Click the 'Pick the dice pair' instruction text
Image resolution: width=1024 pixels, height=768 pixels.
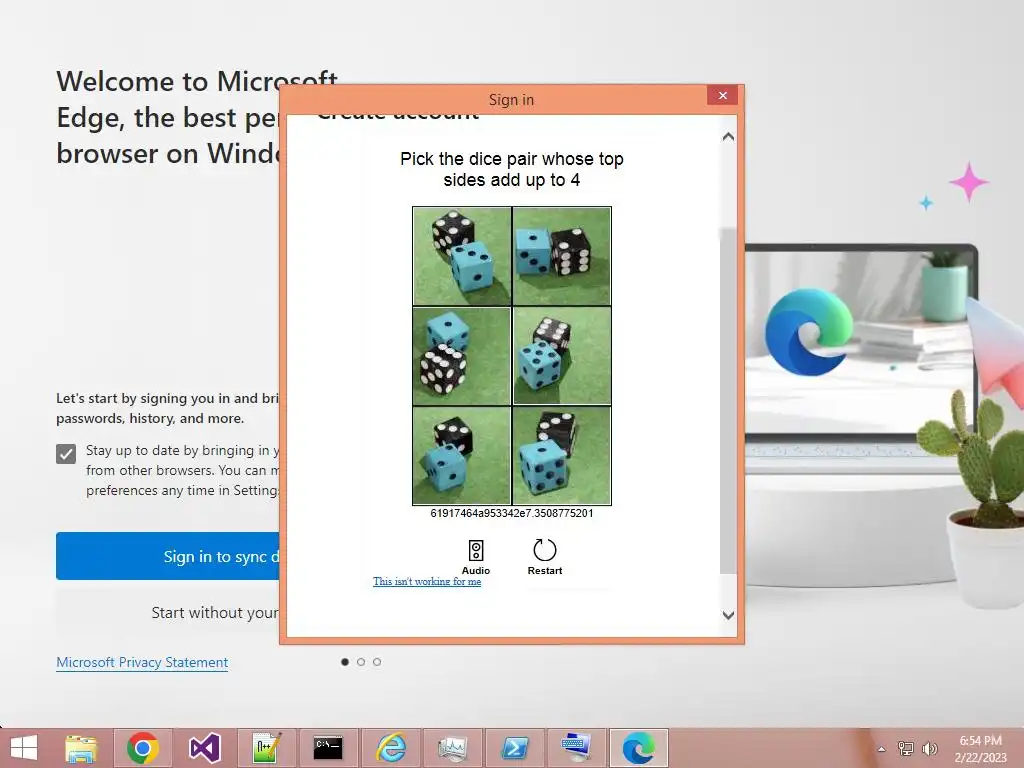(512, 169)
